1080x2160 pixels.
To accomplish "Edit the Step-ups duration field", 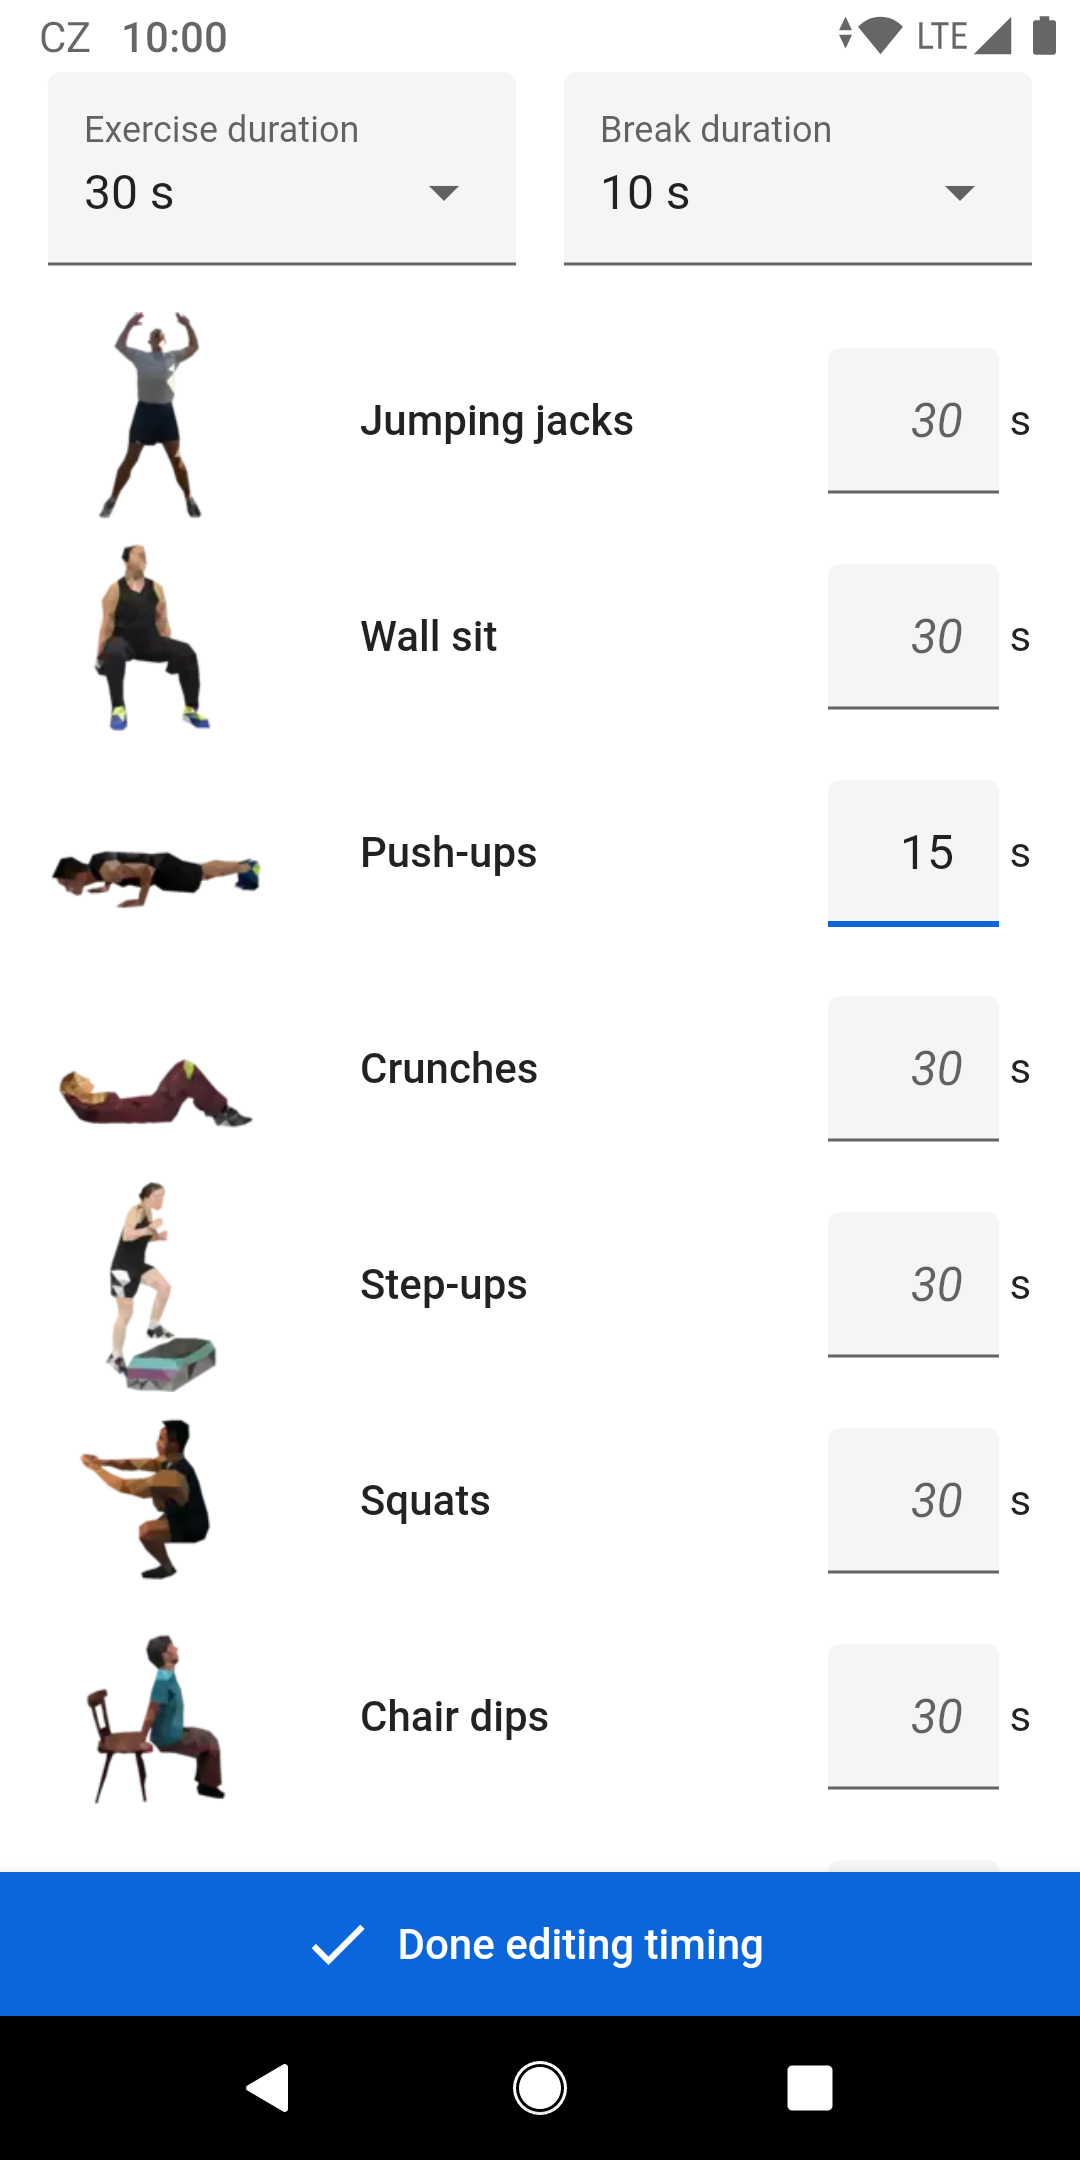I will pyautogui.click(x=913, y=1284).
